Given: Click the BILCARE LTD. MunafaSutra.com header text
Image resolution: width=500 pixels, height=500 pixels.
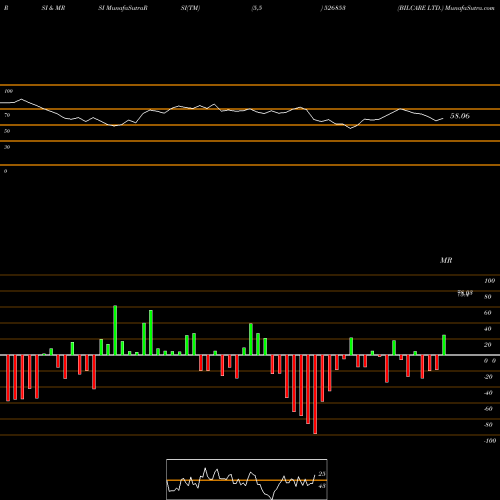Looking at the screenshot, I should click(x=446, y=8).
